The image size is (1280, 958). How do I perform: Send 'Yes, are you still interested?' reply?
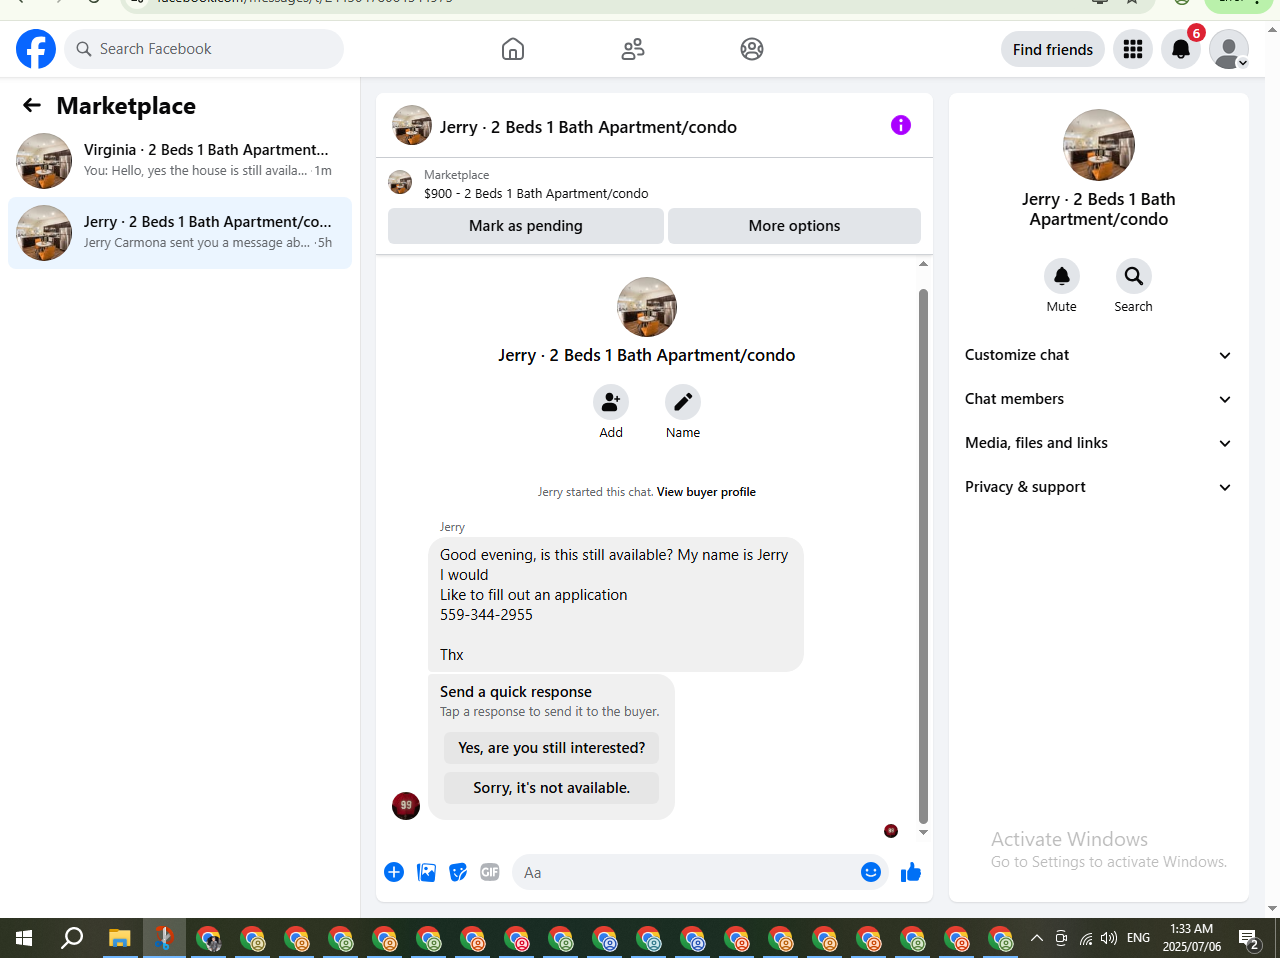coord(552,748)
